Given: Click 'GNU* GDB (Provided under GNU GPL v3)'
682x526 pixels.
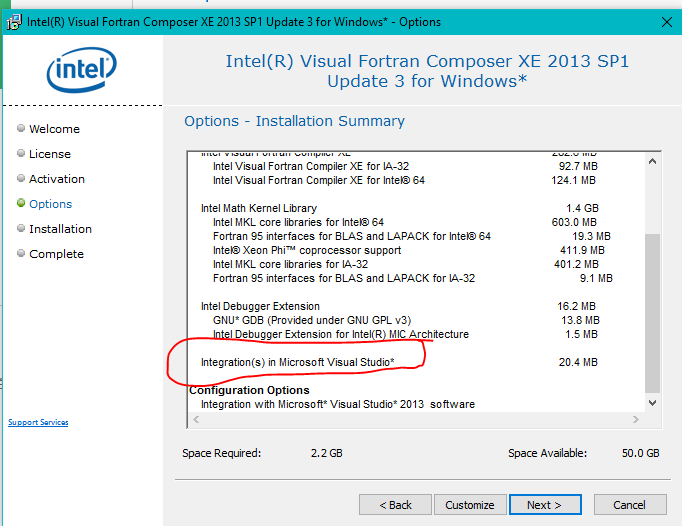Looking at the screenshot, I should coord(312,320).
